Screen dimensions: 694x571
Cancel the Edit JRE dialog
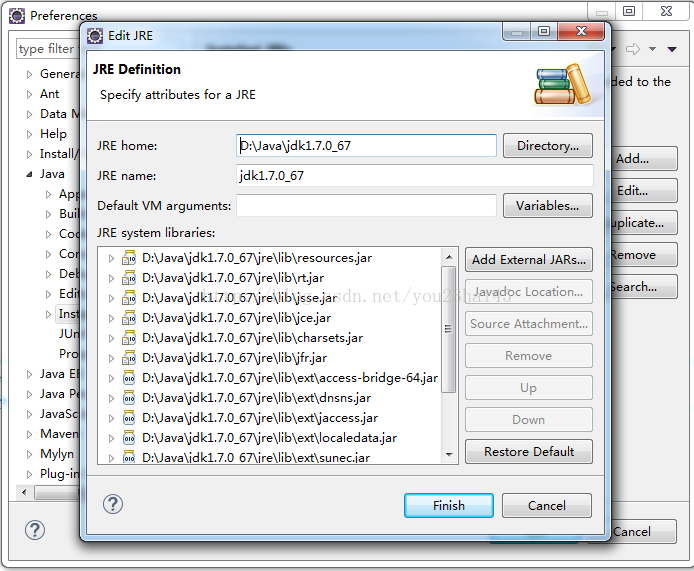coord(547,505)
